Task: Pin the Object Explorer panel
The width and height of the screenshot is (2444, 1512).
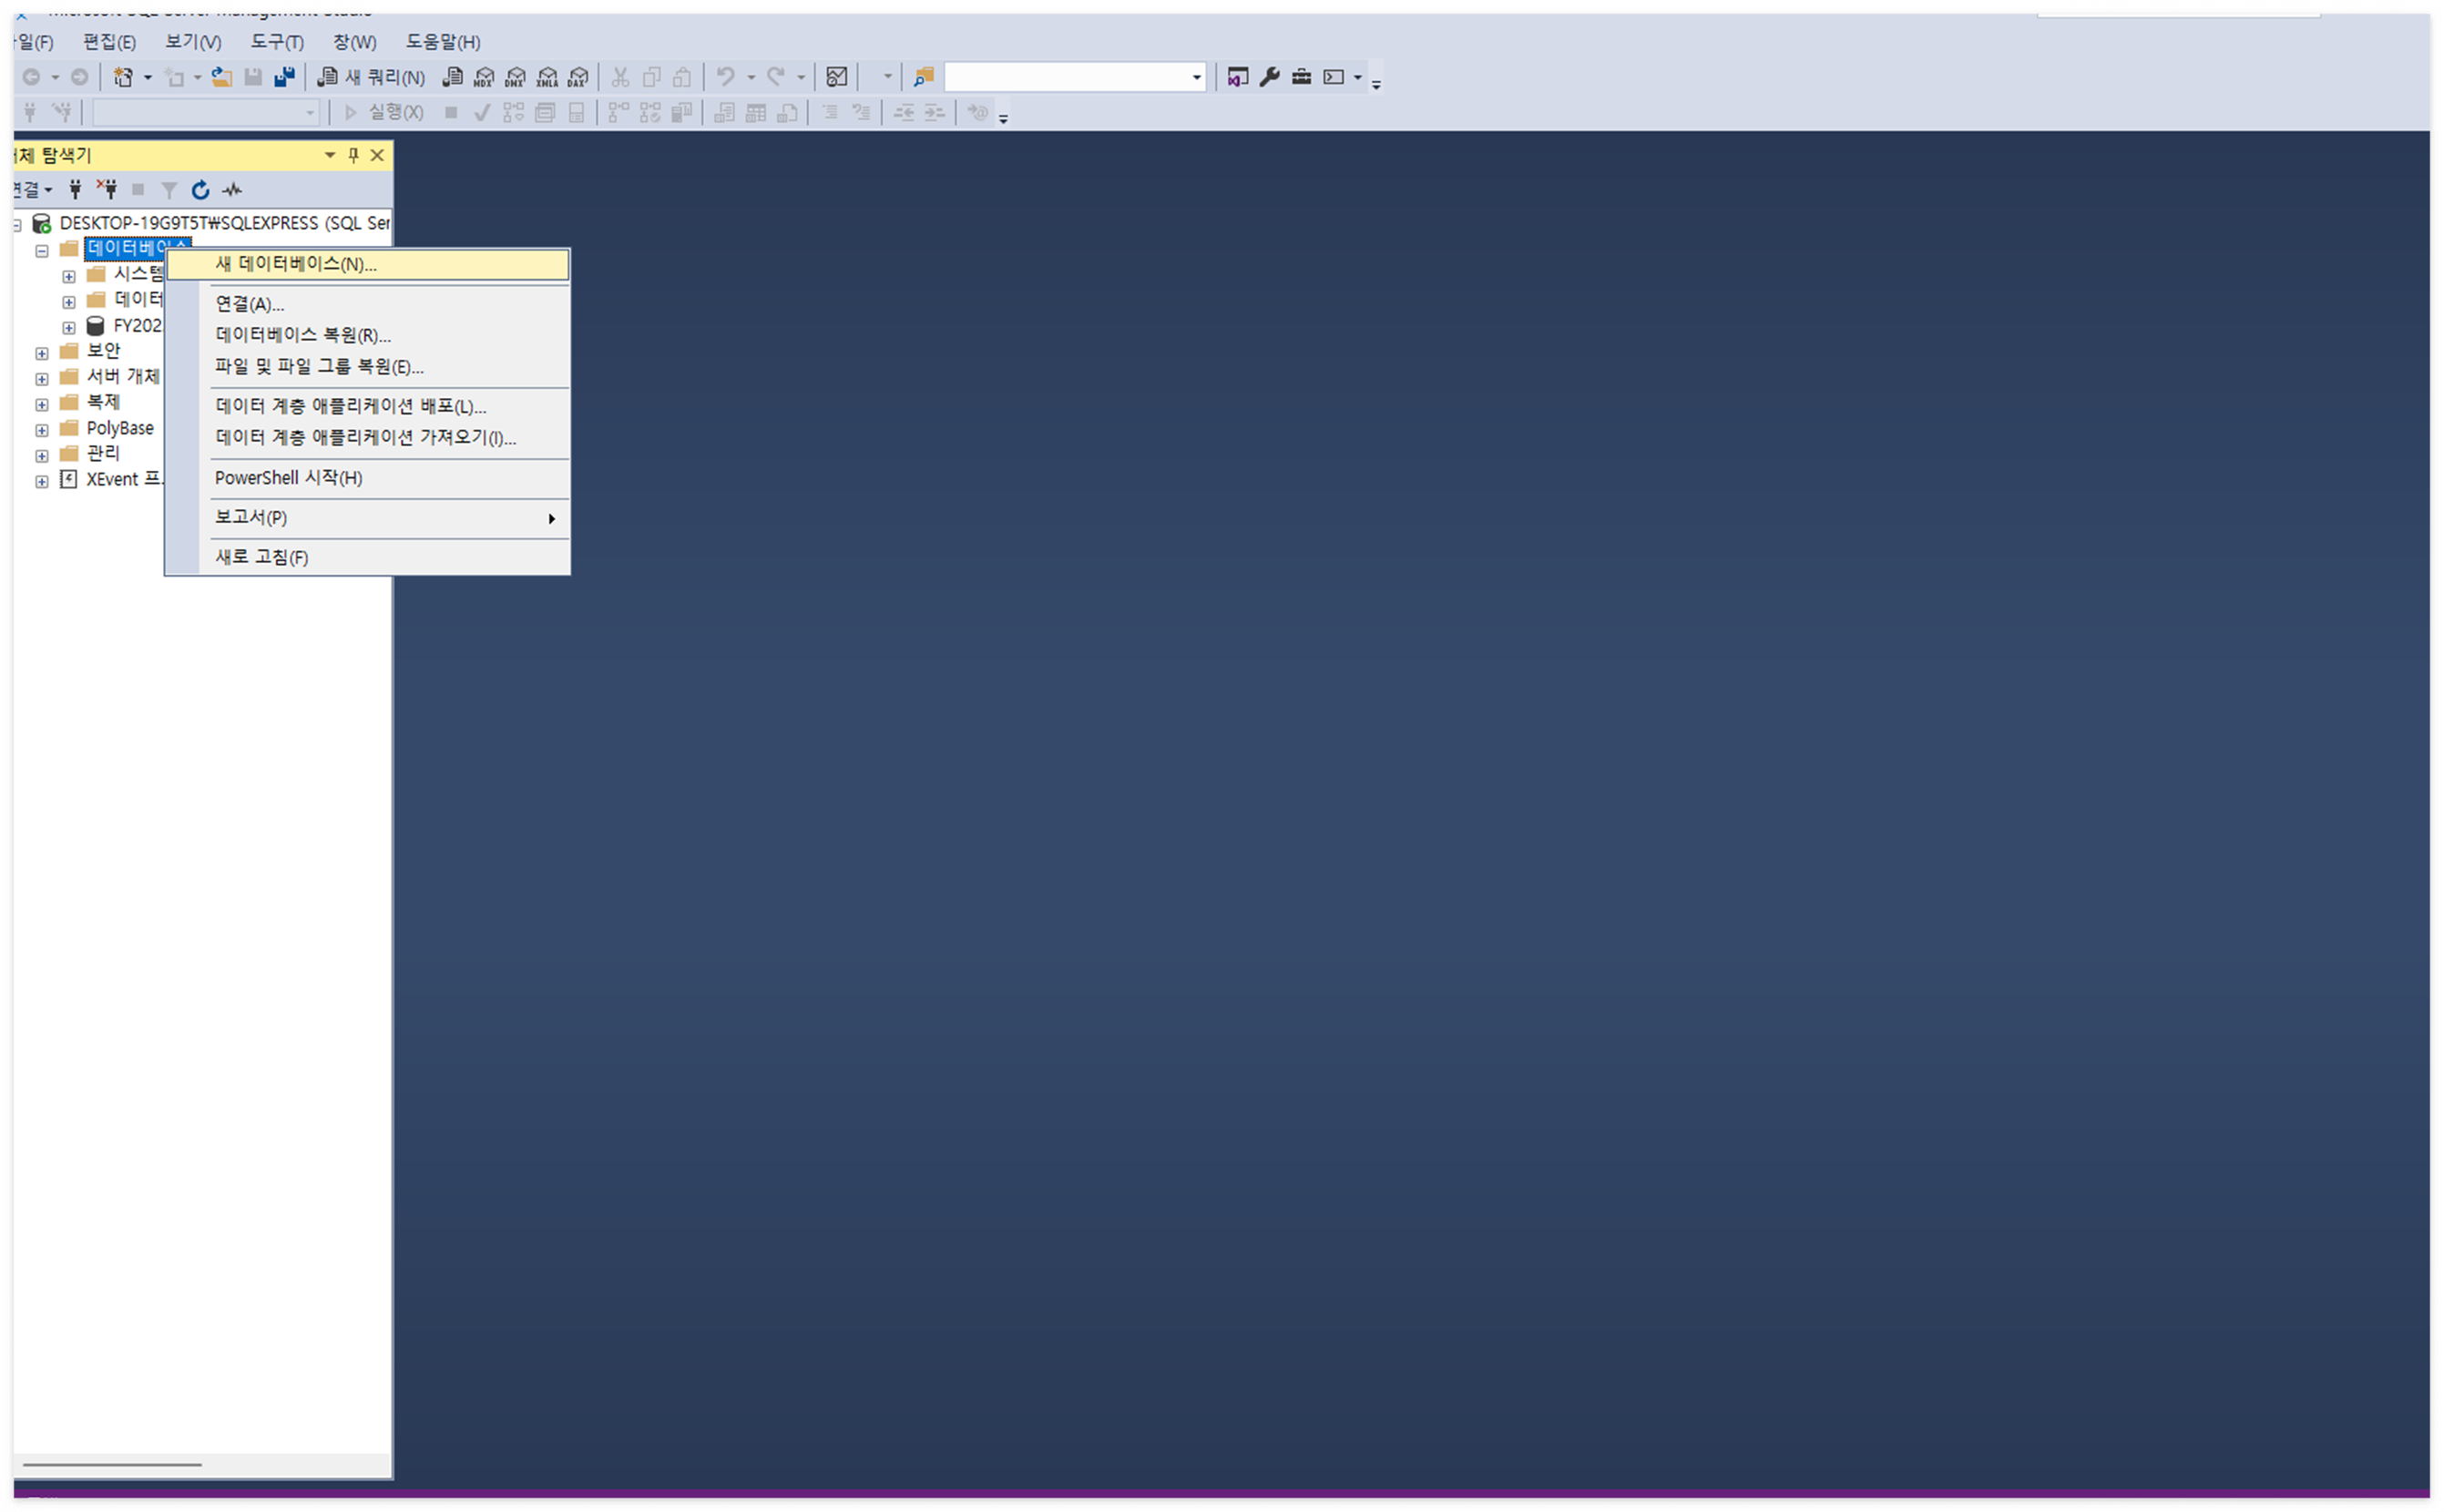Action: (x=353, y=155)
